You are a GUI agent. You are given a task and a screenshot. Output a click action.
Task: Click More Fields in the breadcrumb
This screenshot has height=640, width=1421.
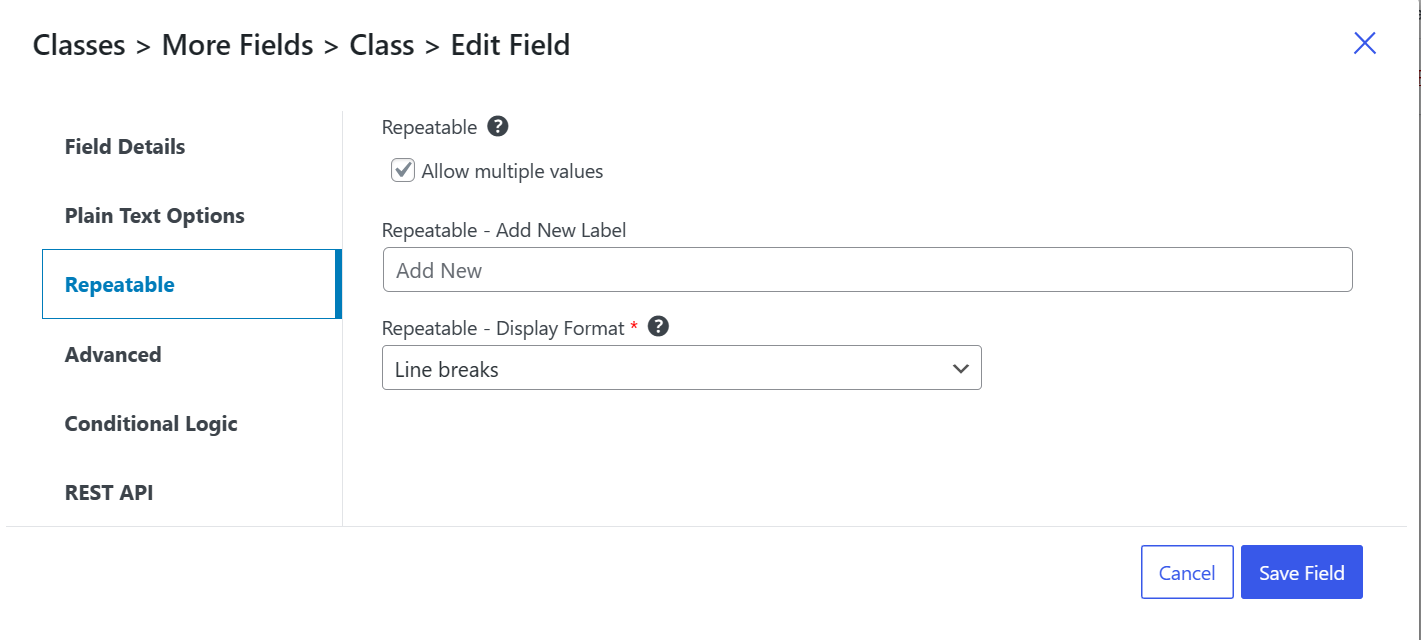click(237, 45)
